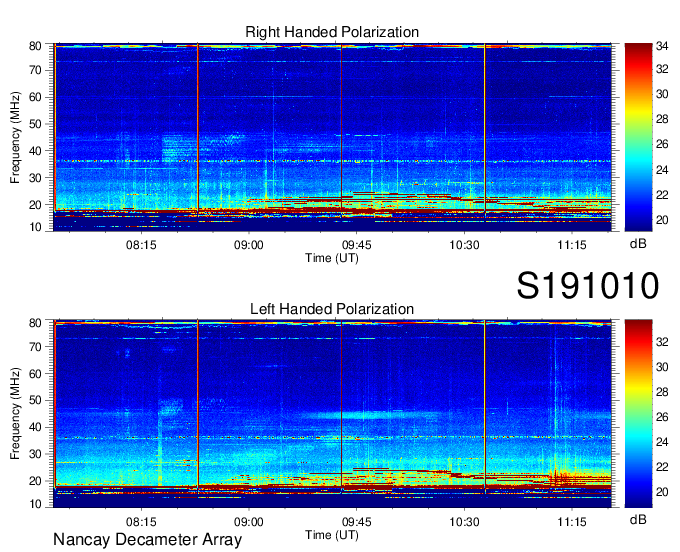The image size is (680, 552).
Task: Click the 08:15 tick under Right Handed plot
Action: click(x=141, y=245)
